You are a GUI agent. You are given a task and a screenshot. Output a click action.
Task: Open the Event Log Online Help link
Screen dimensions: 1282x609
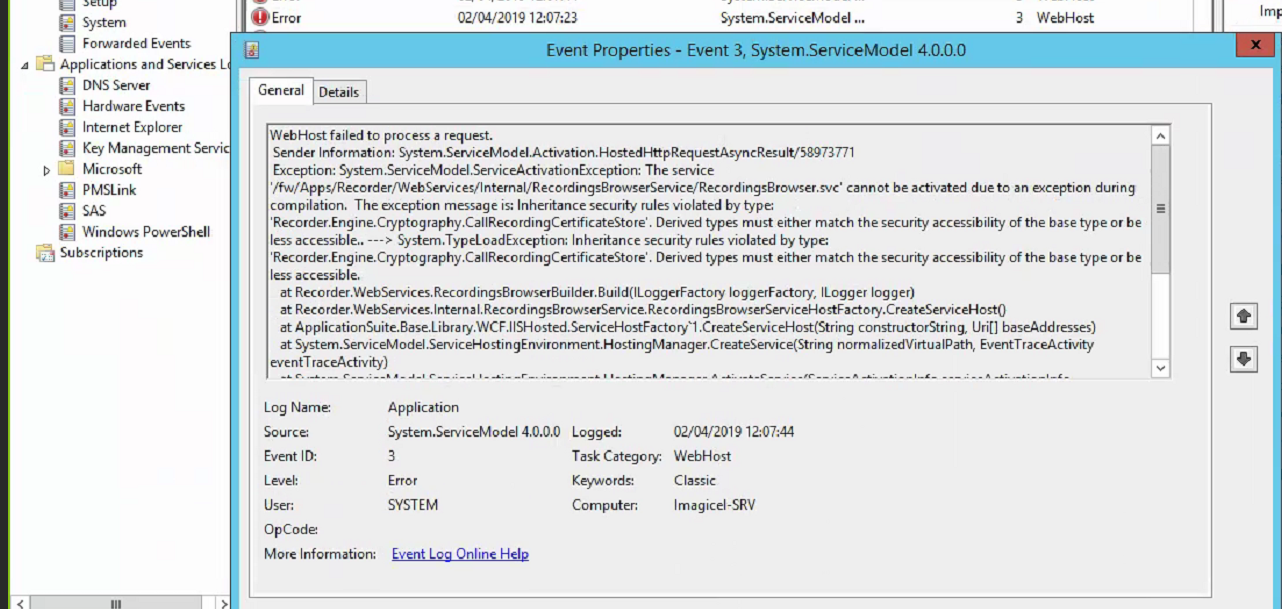460,554
